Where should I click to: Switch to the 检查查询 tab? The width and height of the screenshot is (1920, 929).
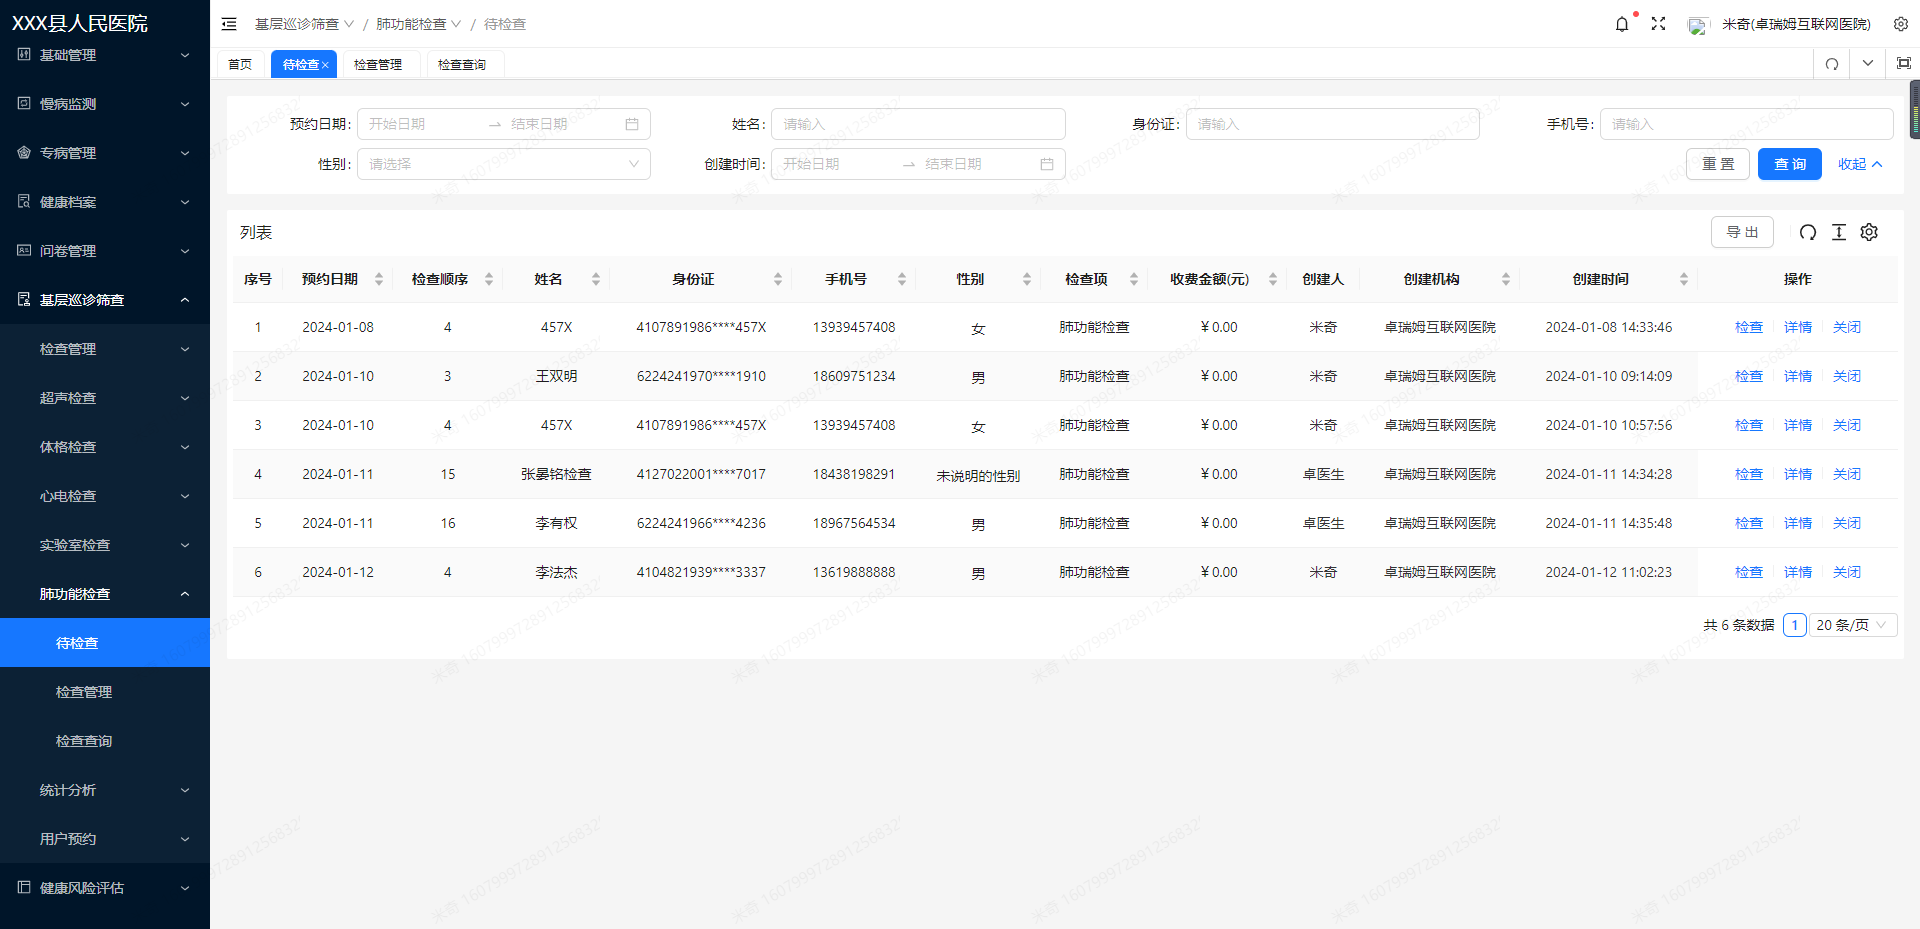click(462, 64)
